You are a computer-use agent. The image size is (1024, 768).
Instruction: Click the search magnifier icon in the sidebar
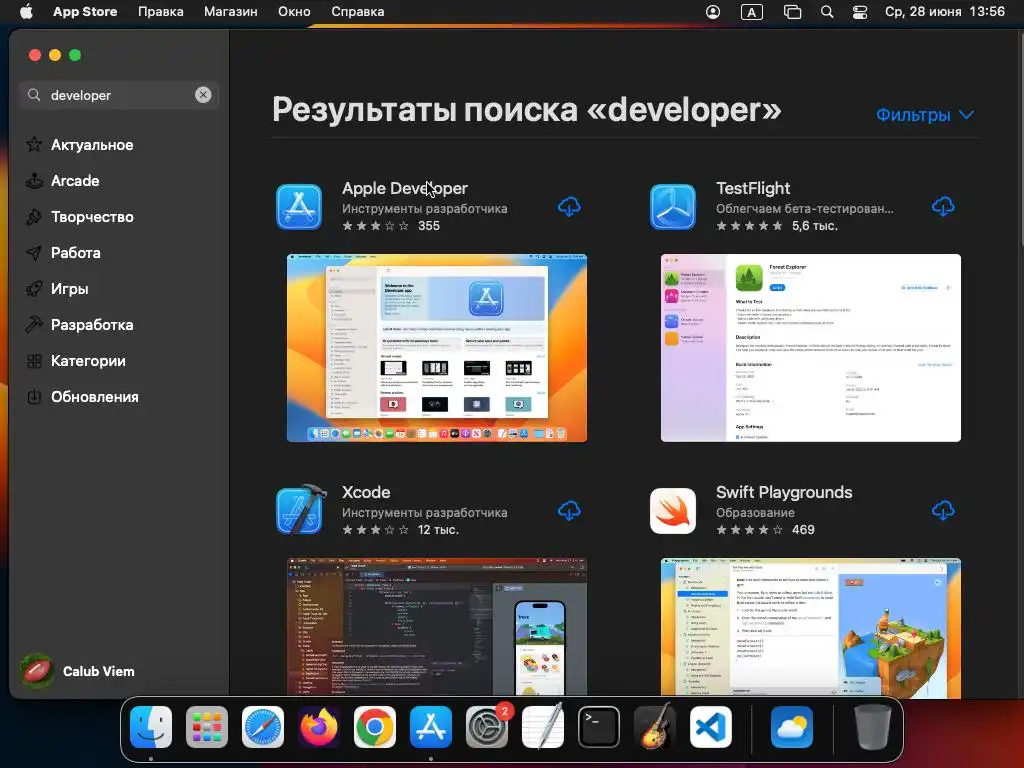pos(34,95)
